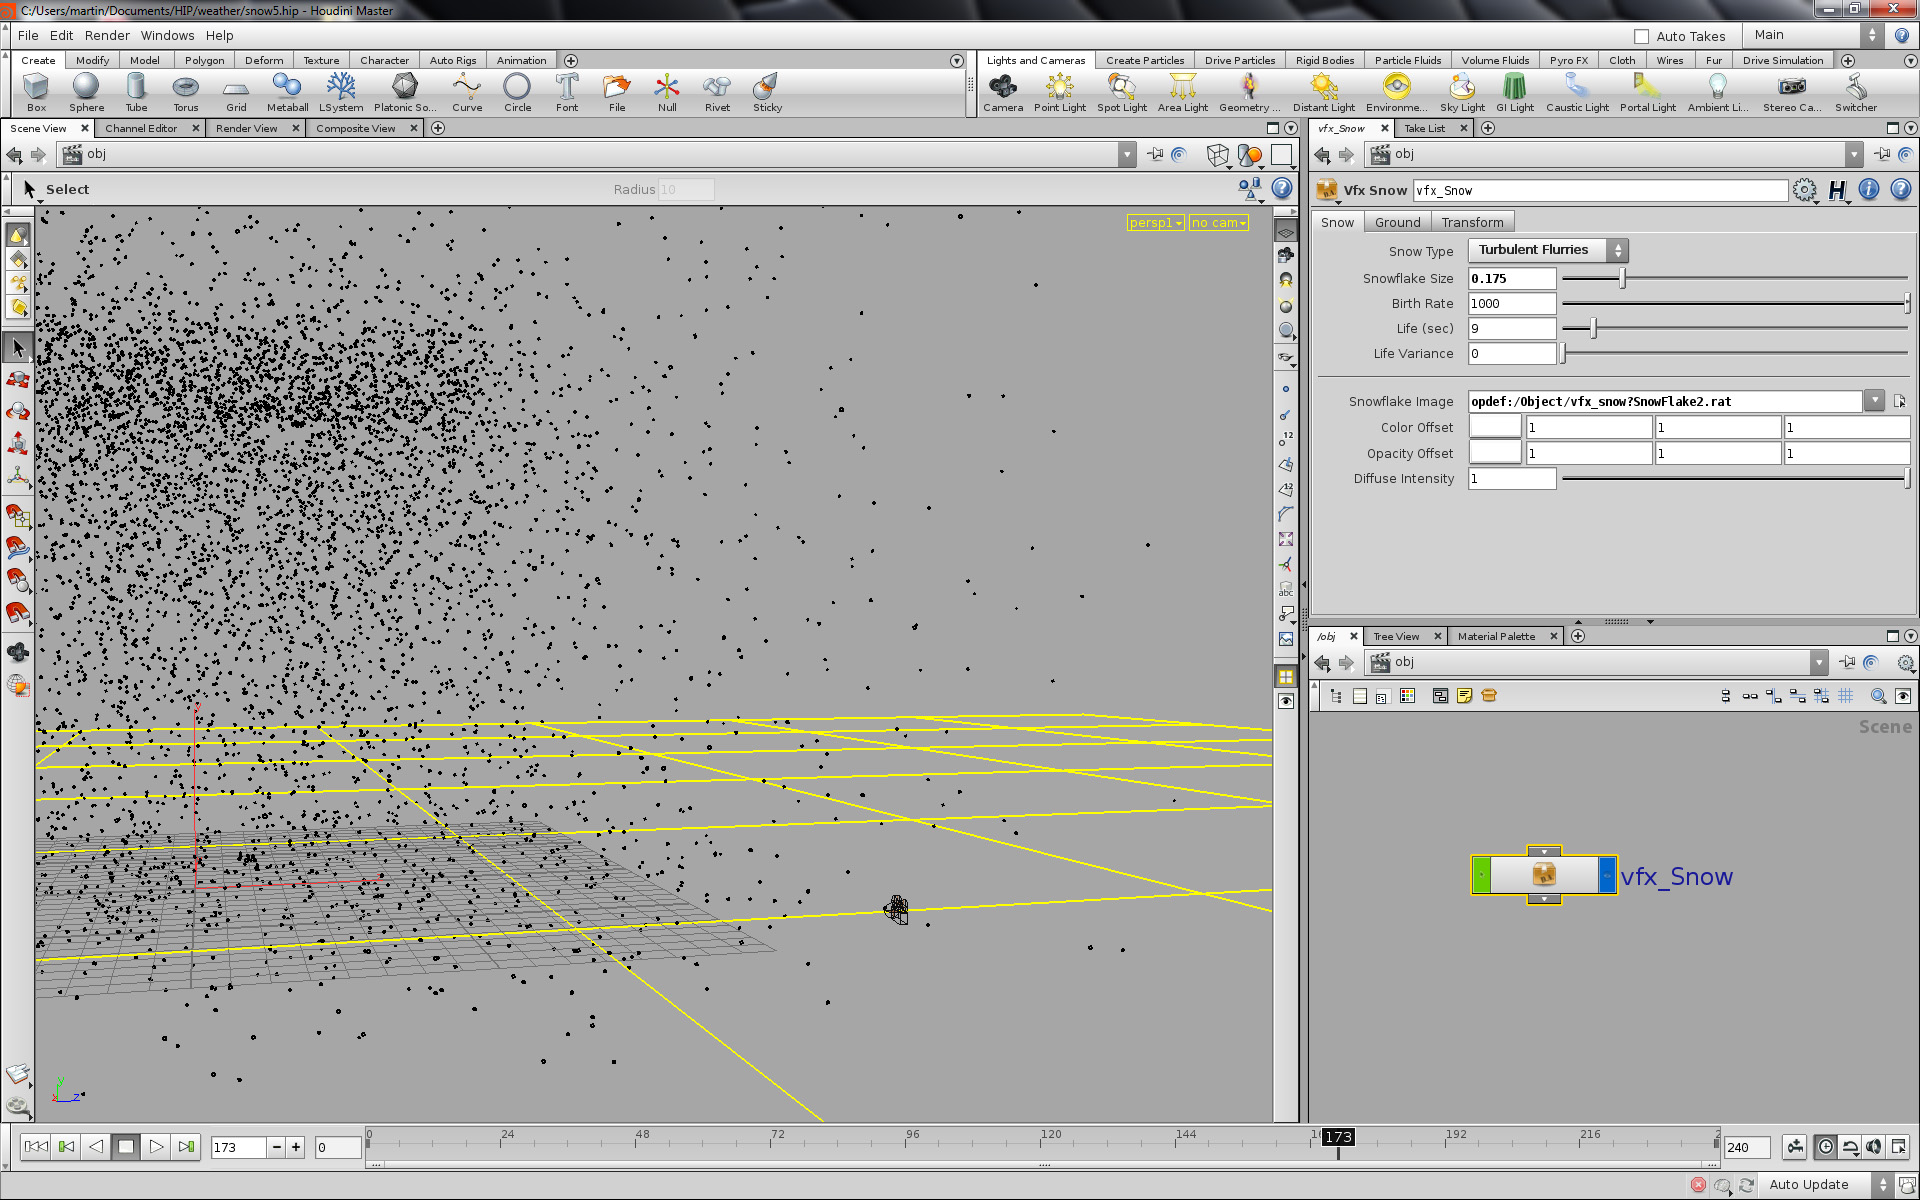This screenshot has height=1200, width=1920.
Task: Add a Camera from the shelf
Action: point(1003,92)
